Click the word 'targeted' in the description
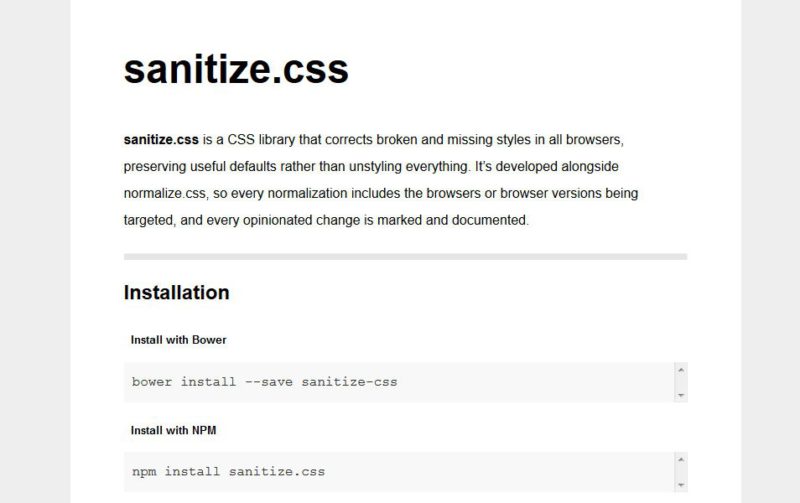 pos(151,220)
